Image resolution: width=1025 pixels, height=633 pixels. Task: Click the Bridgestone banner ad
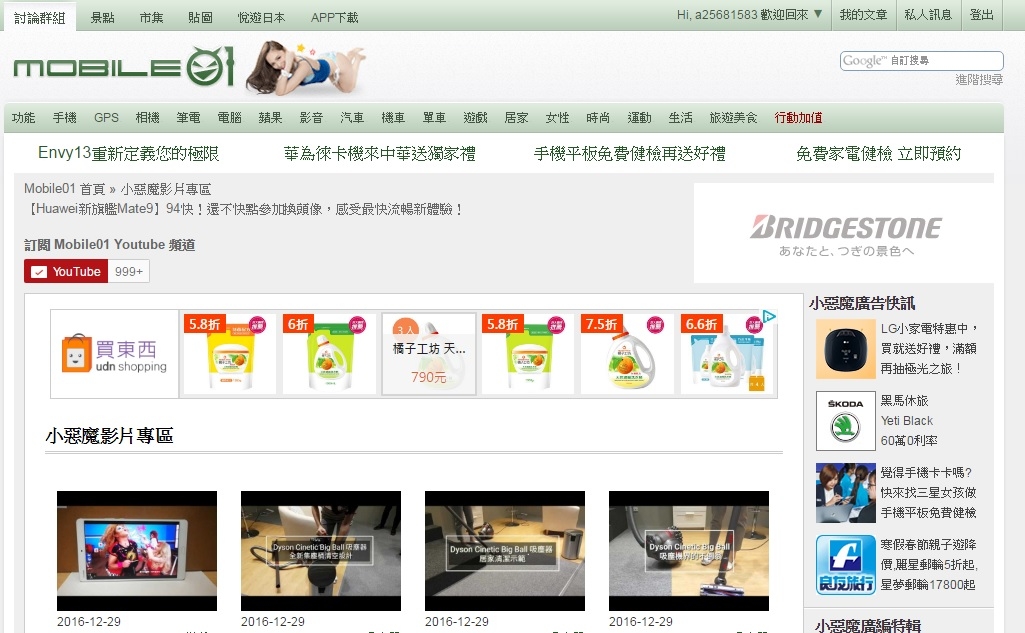(x=843, y=233)
